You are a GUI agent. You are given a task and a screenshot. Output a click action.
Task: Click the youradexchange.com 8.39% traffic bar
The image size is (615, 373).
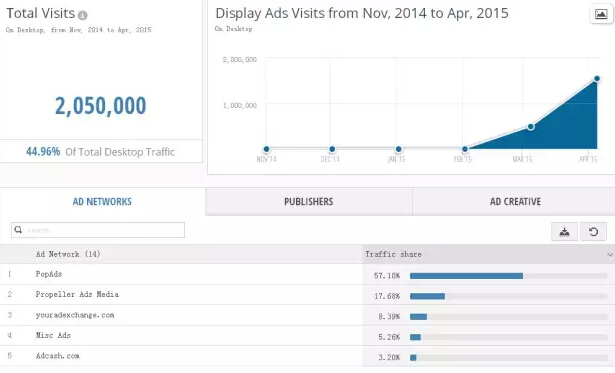point(418,317)
